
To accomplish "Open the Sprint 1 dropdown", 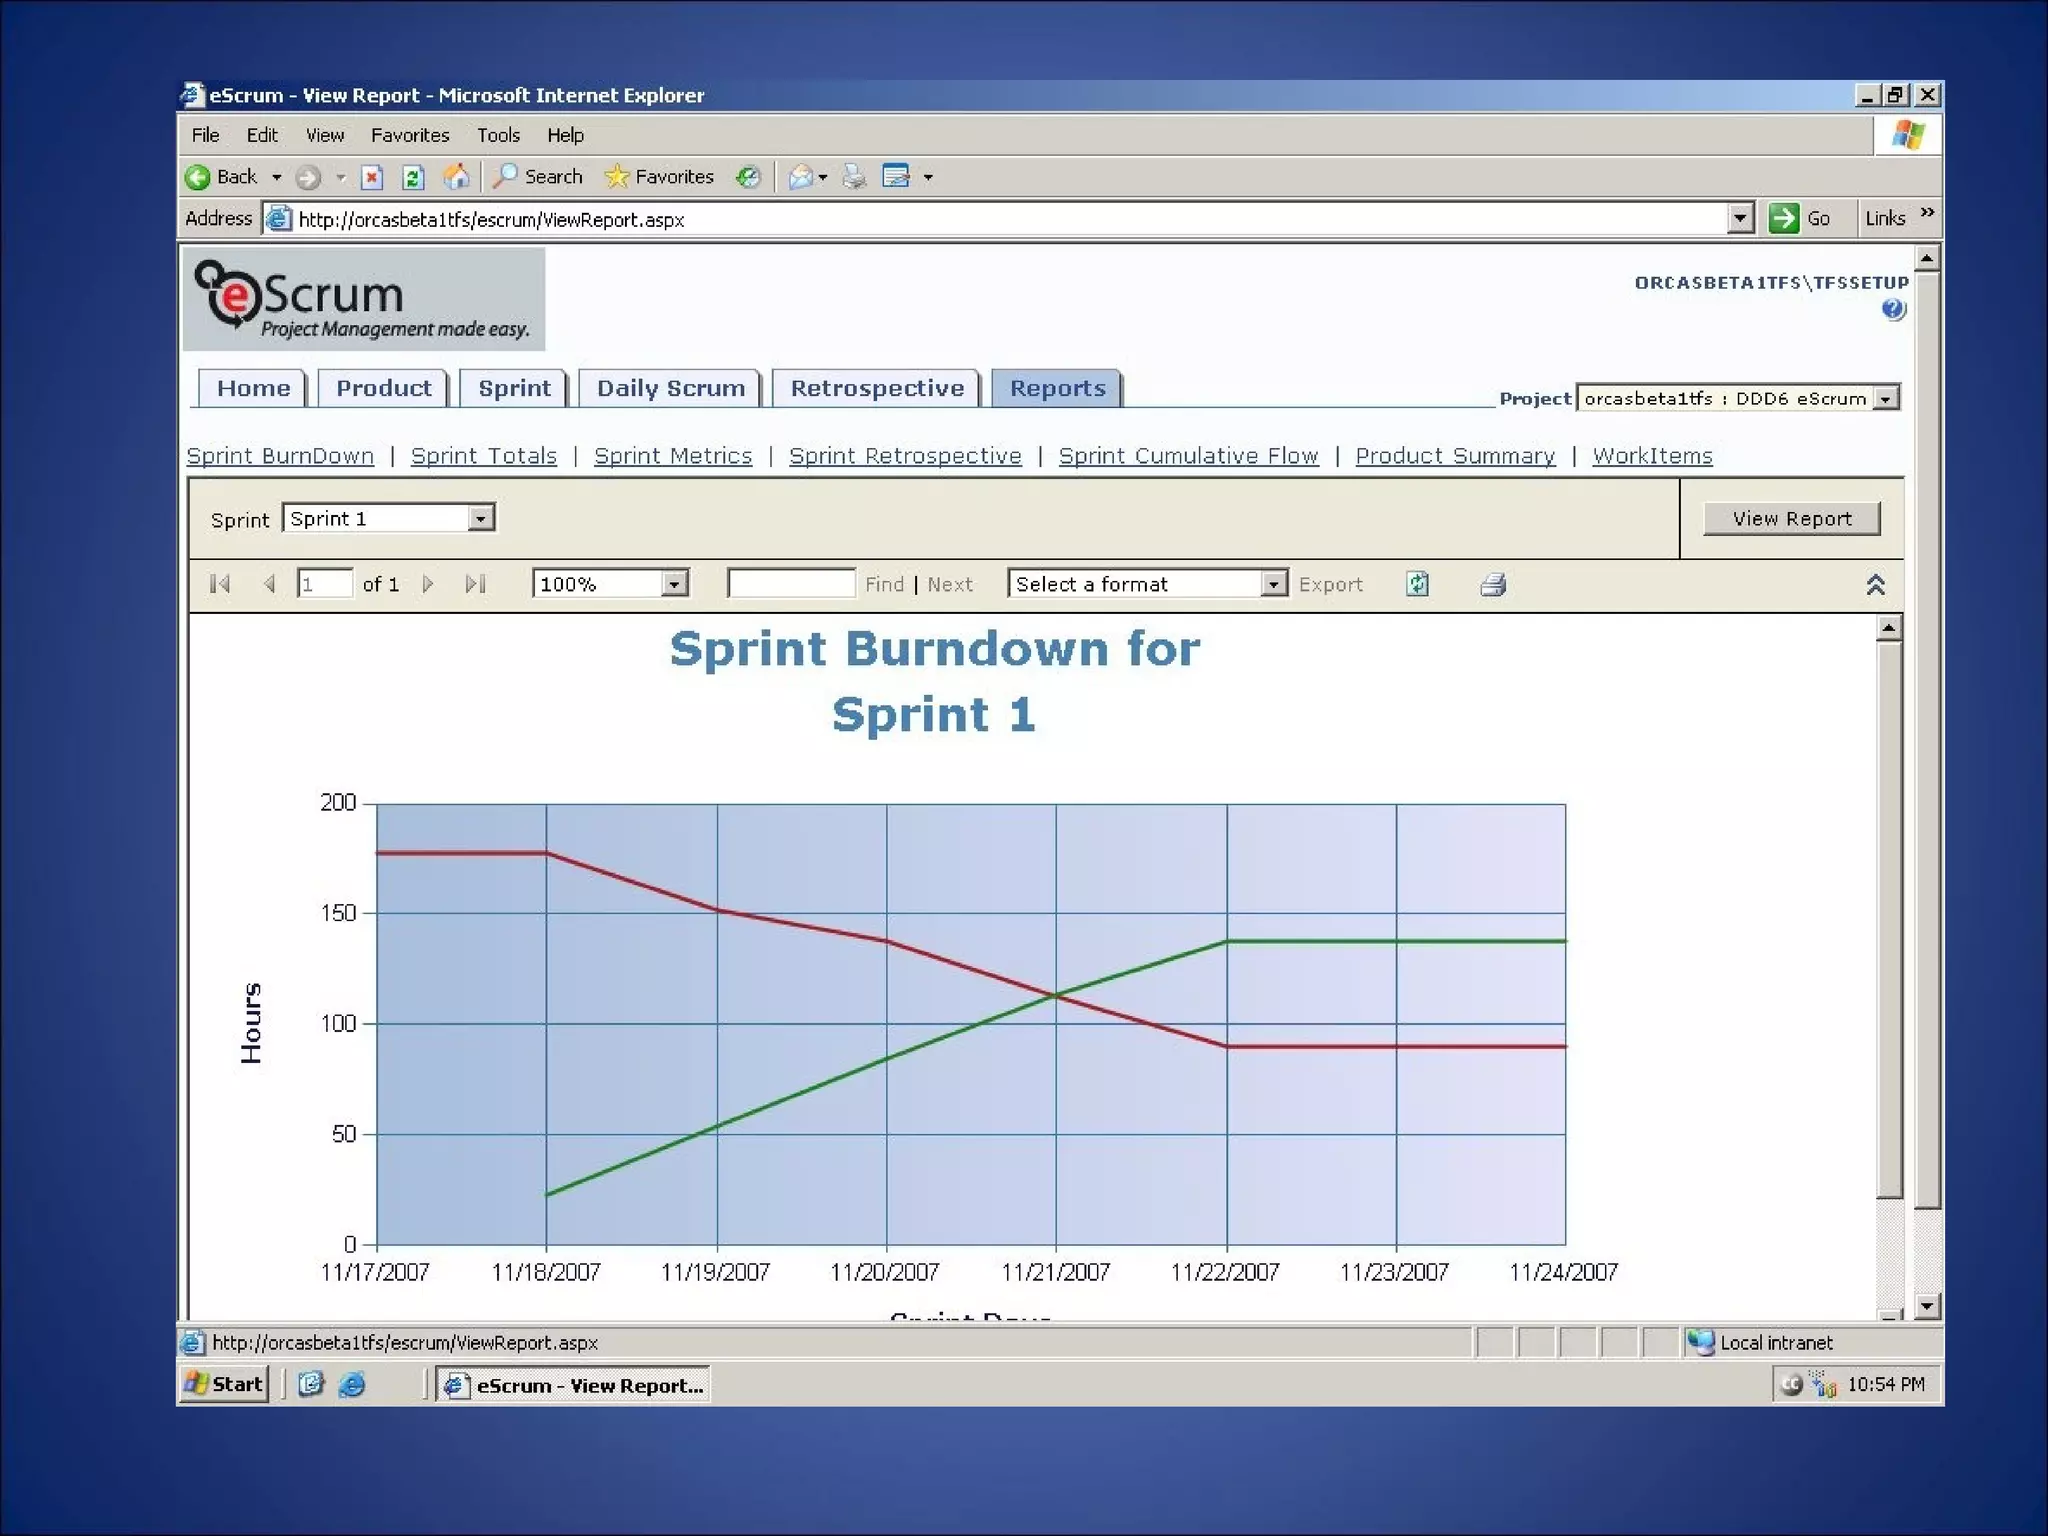I will click(x=481, y=518).
